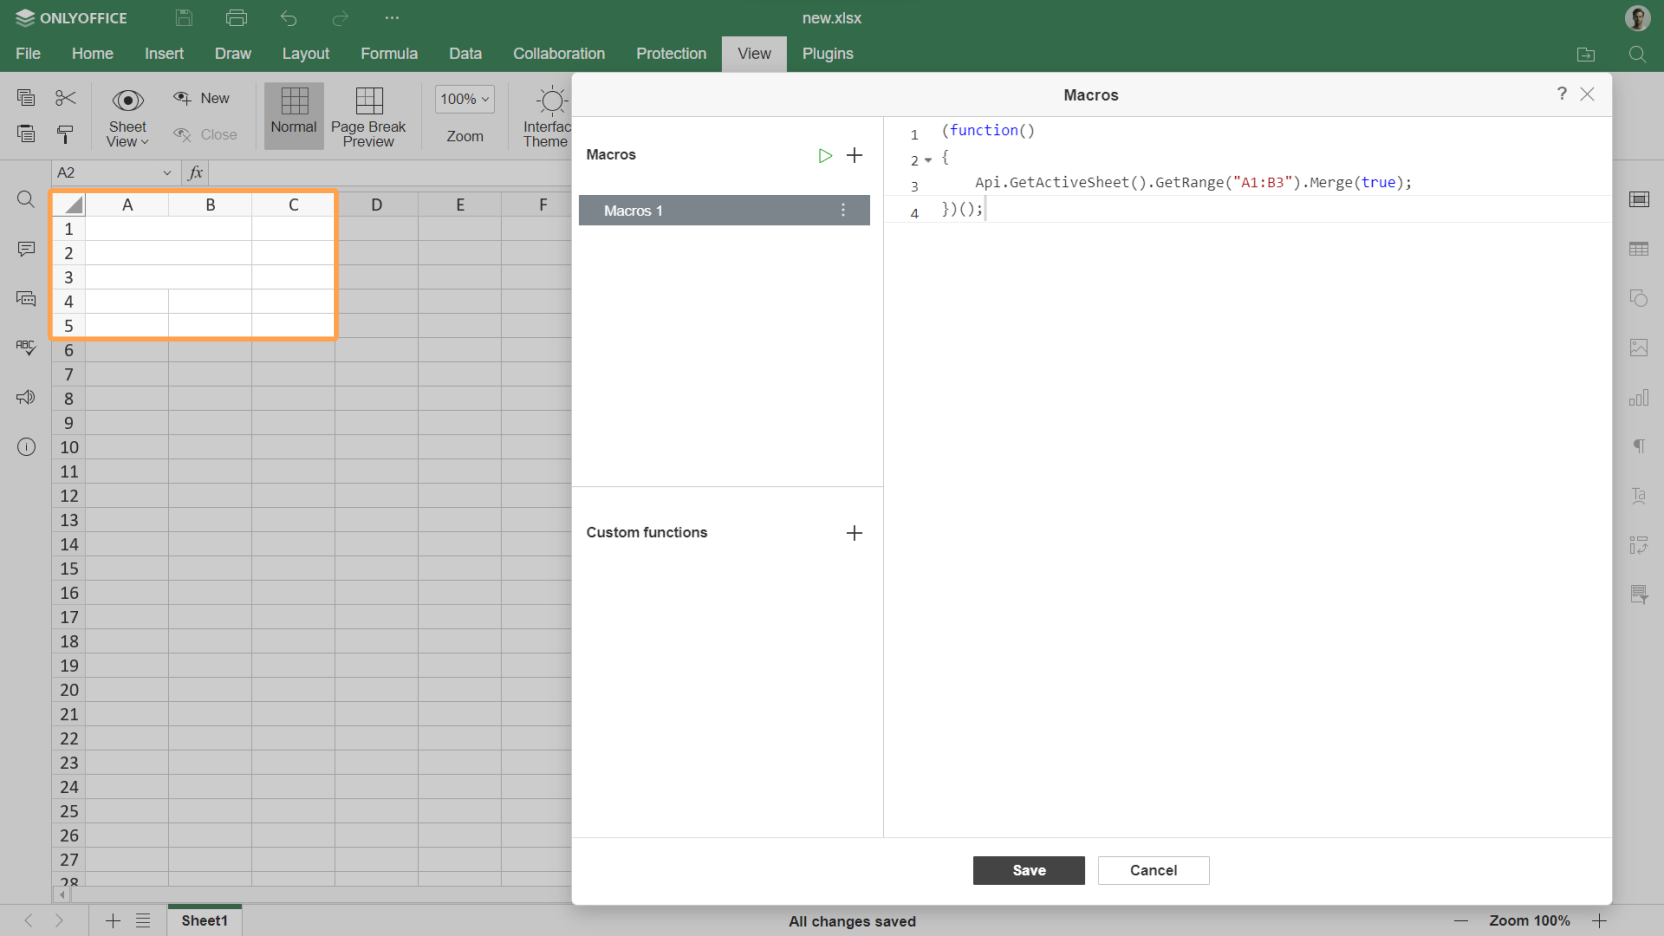
Task: Switch to Page Break Preview
Action: [x=368, y=116]
